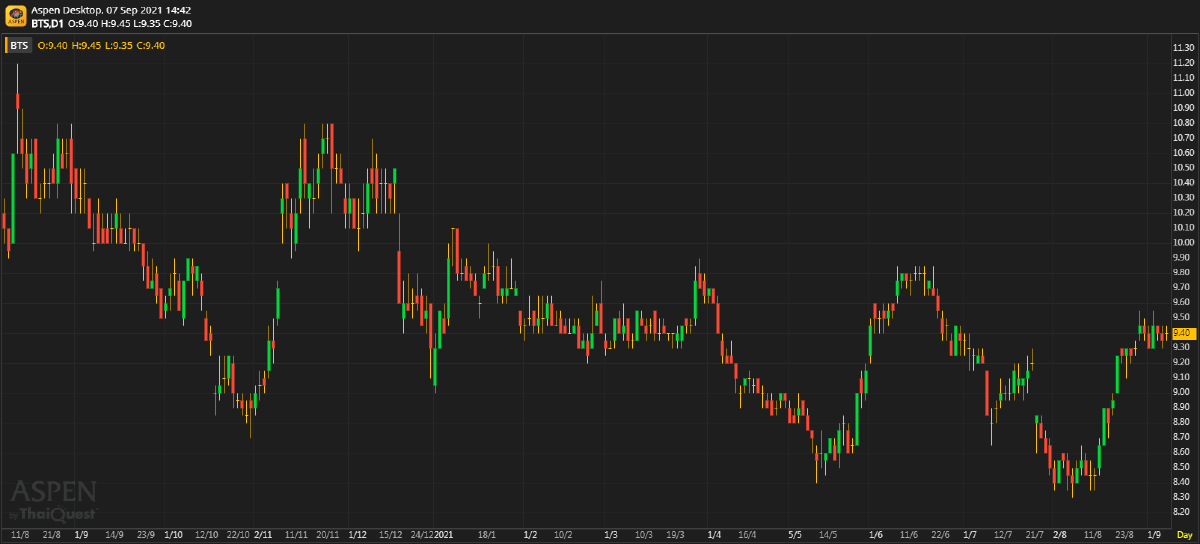Viewport: 1200px width, 544px height.
Task: Click the 1/4 date axis label
Action: coord(713,535)
